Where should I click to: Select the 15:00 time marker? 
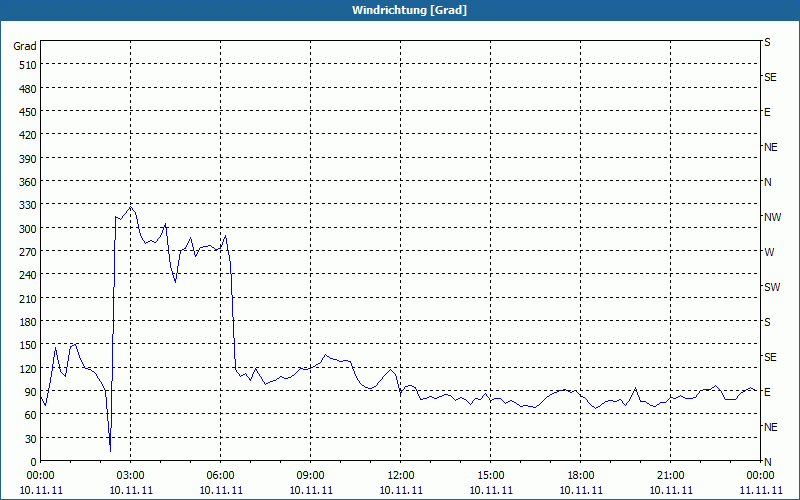click(490, 475)
